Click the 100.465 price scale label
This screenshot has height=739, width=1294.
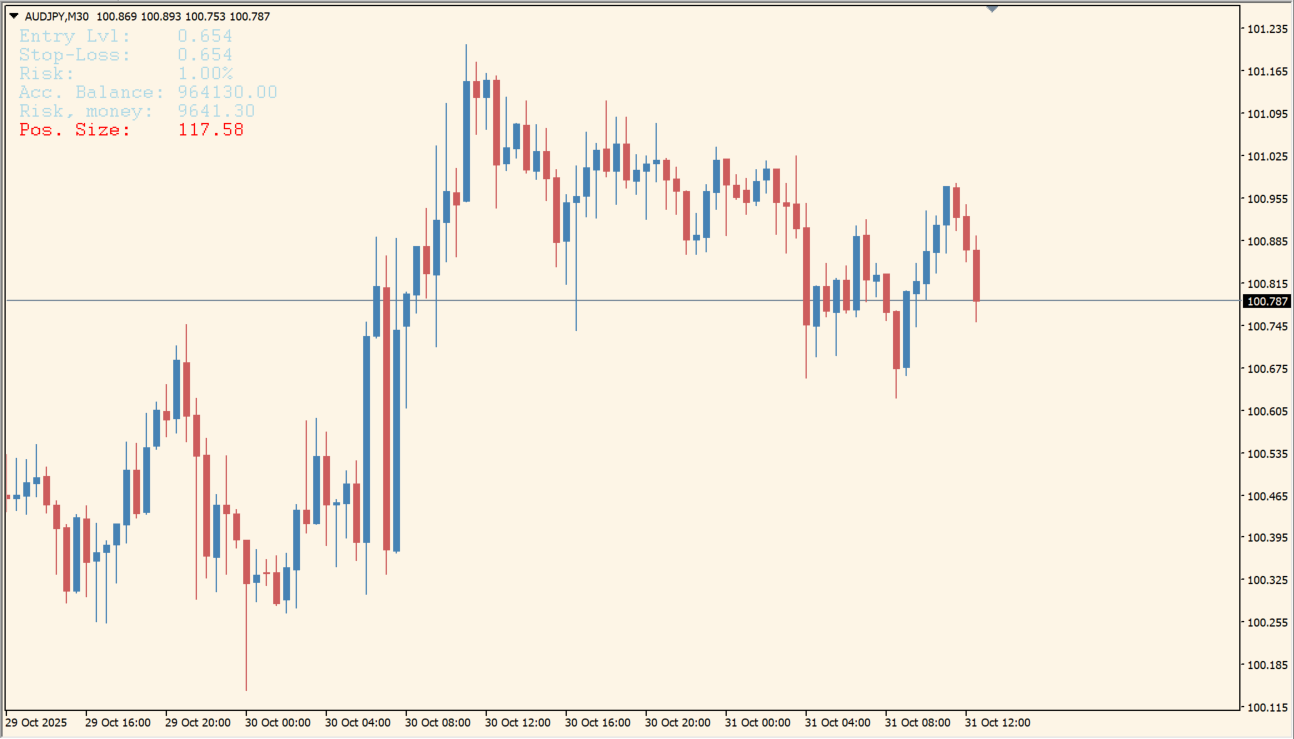point(1267,496)
